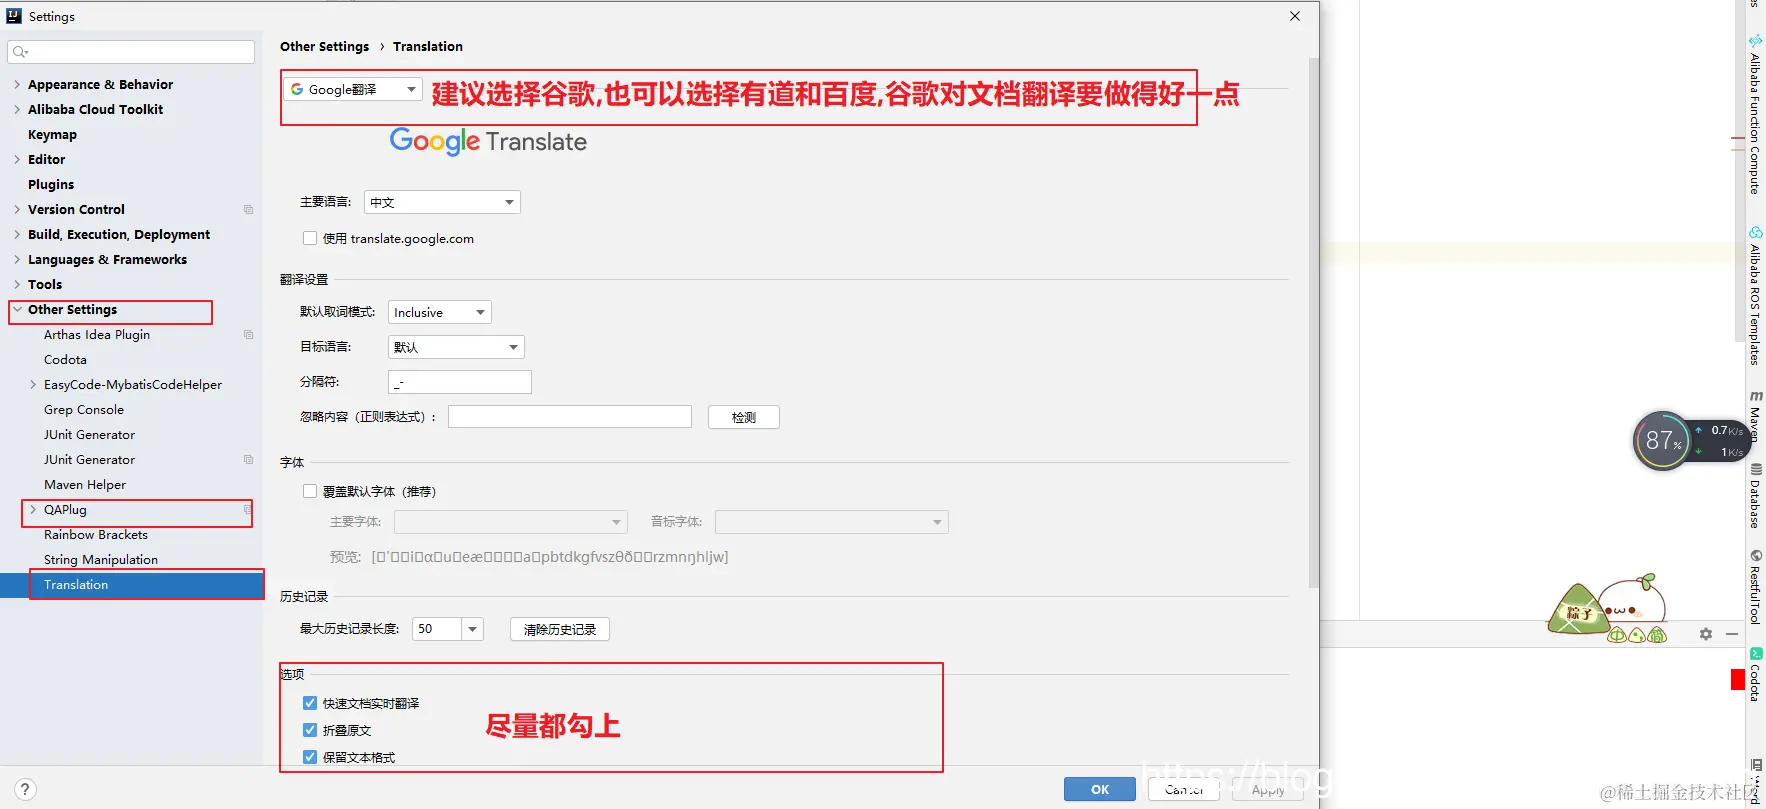Uncheck the 快速文档实时翻译 checkbox
The height and width of the screenshot is (809, 1766).
coord(310,704)
